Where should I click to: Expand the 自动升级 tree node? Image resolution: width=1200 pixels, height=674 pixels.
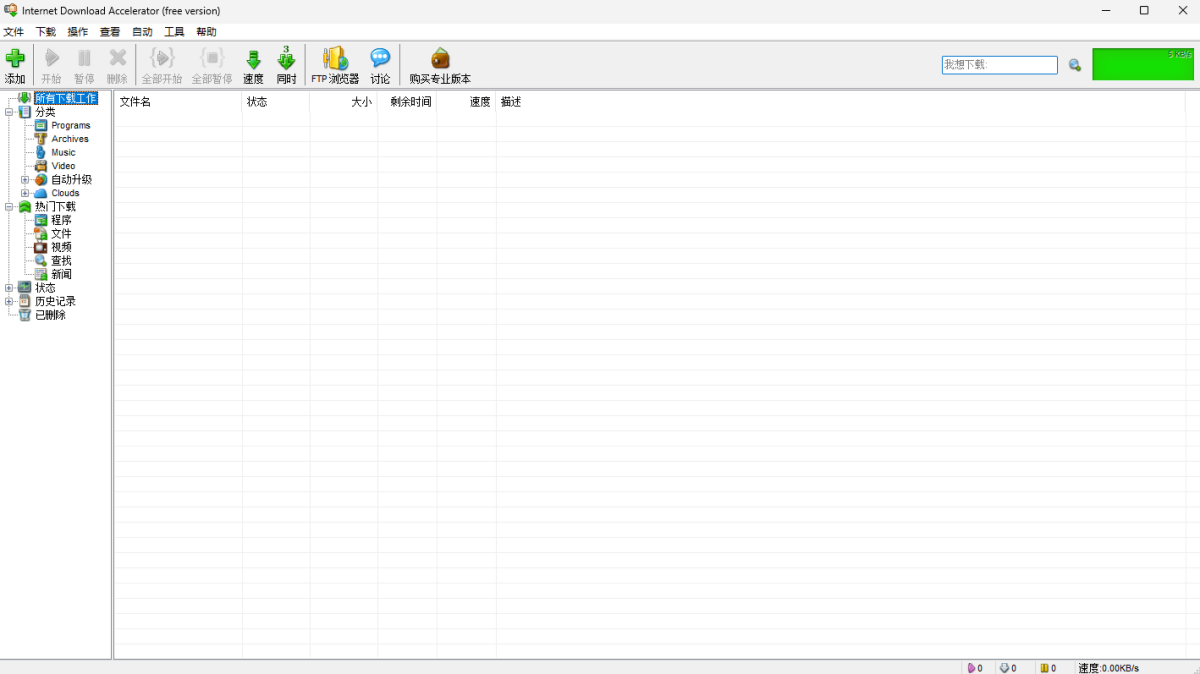coord(25,180)
